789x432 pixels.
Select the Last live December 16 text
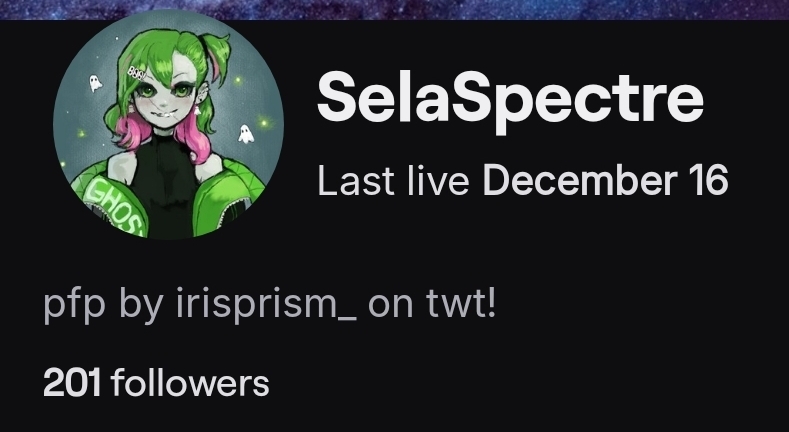(523, 181)
